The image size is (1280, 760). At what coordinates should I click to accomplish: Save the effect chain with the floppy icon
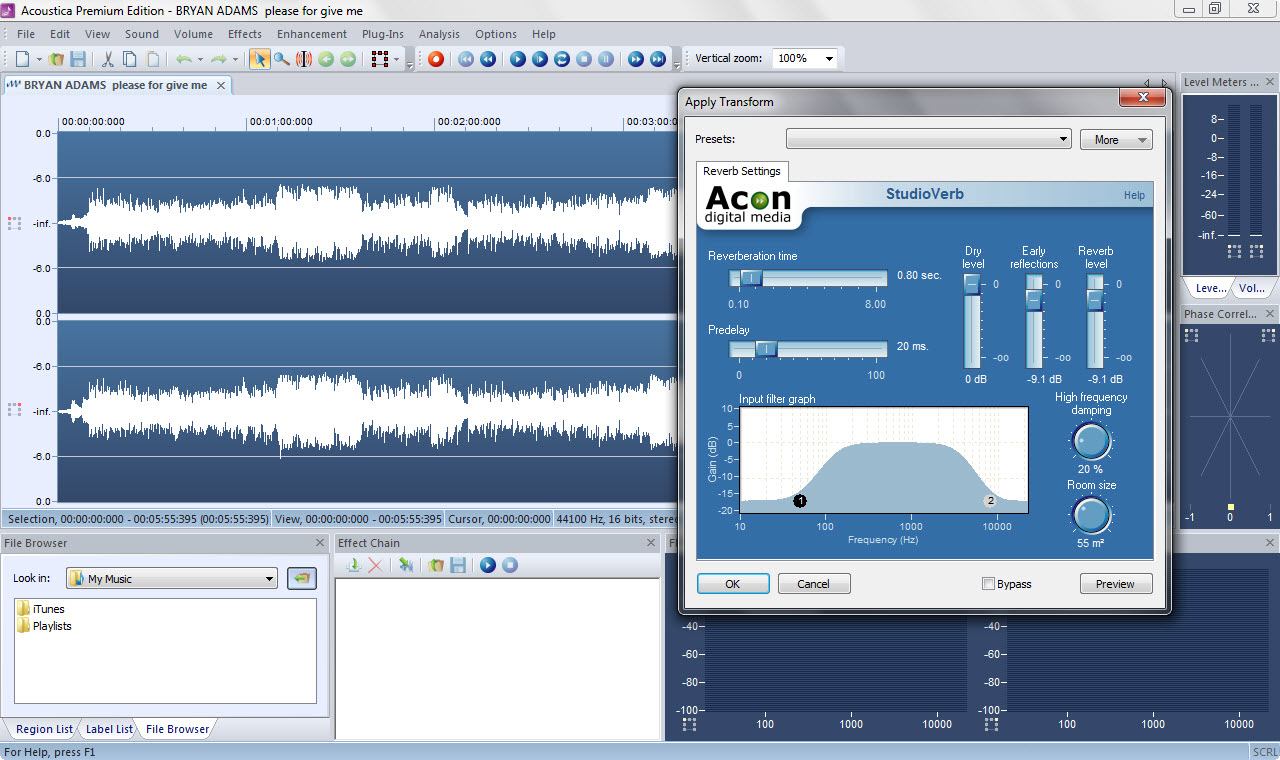coord(458,565)
